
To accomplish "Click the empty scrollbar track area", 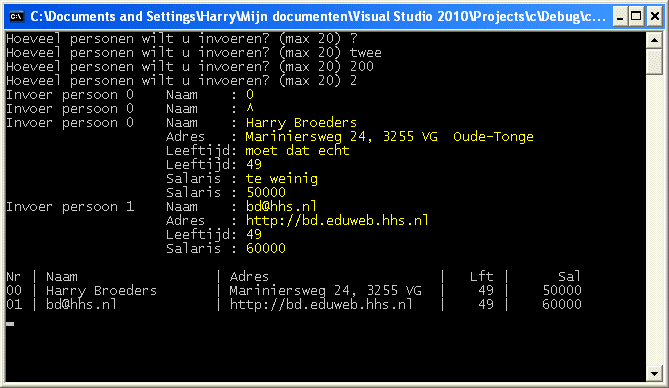I will click(x=654, y=220).
